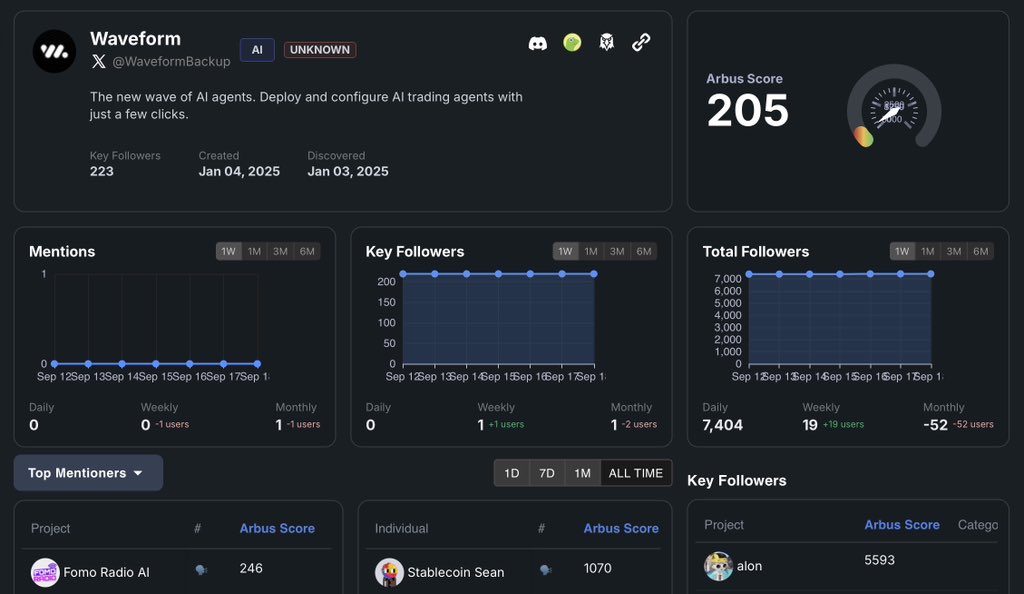
Task: Click the wolf token icon in the header
Action: 606,42
